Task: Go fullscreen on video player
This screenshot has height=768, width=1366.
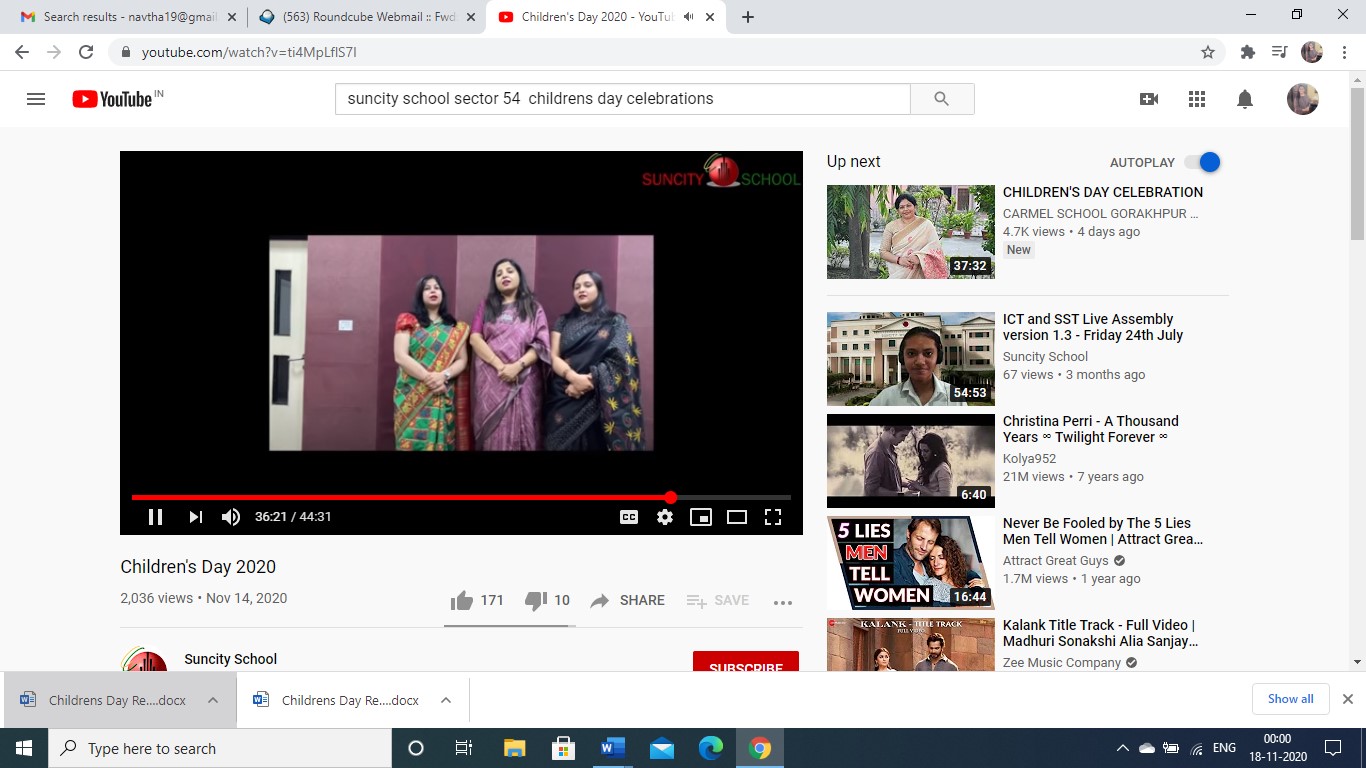Action: (x=773, y=517)
